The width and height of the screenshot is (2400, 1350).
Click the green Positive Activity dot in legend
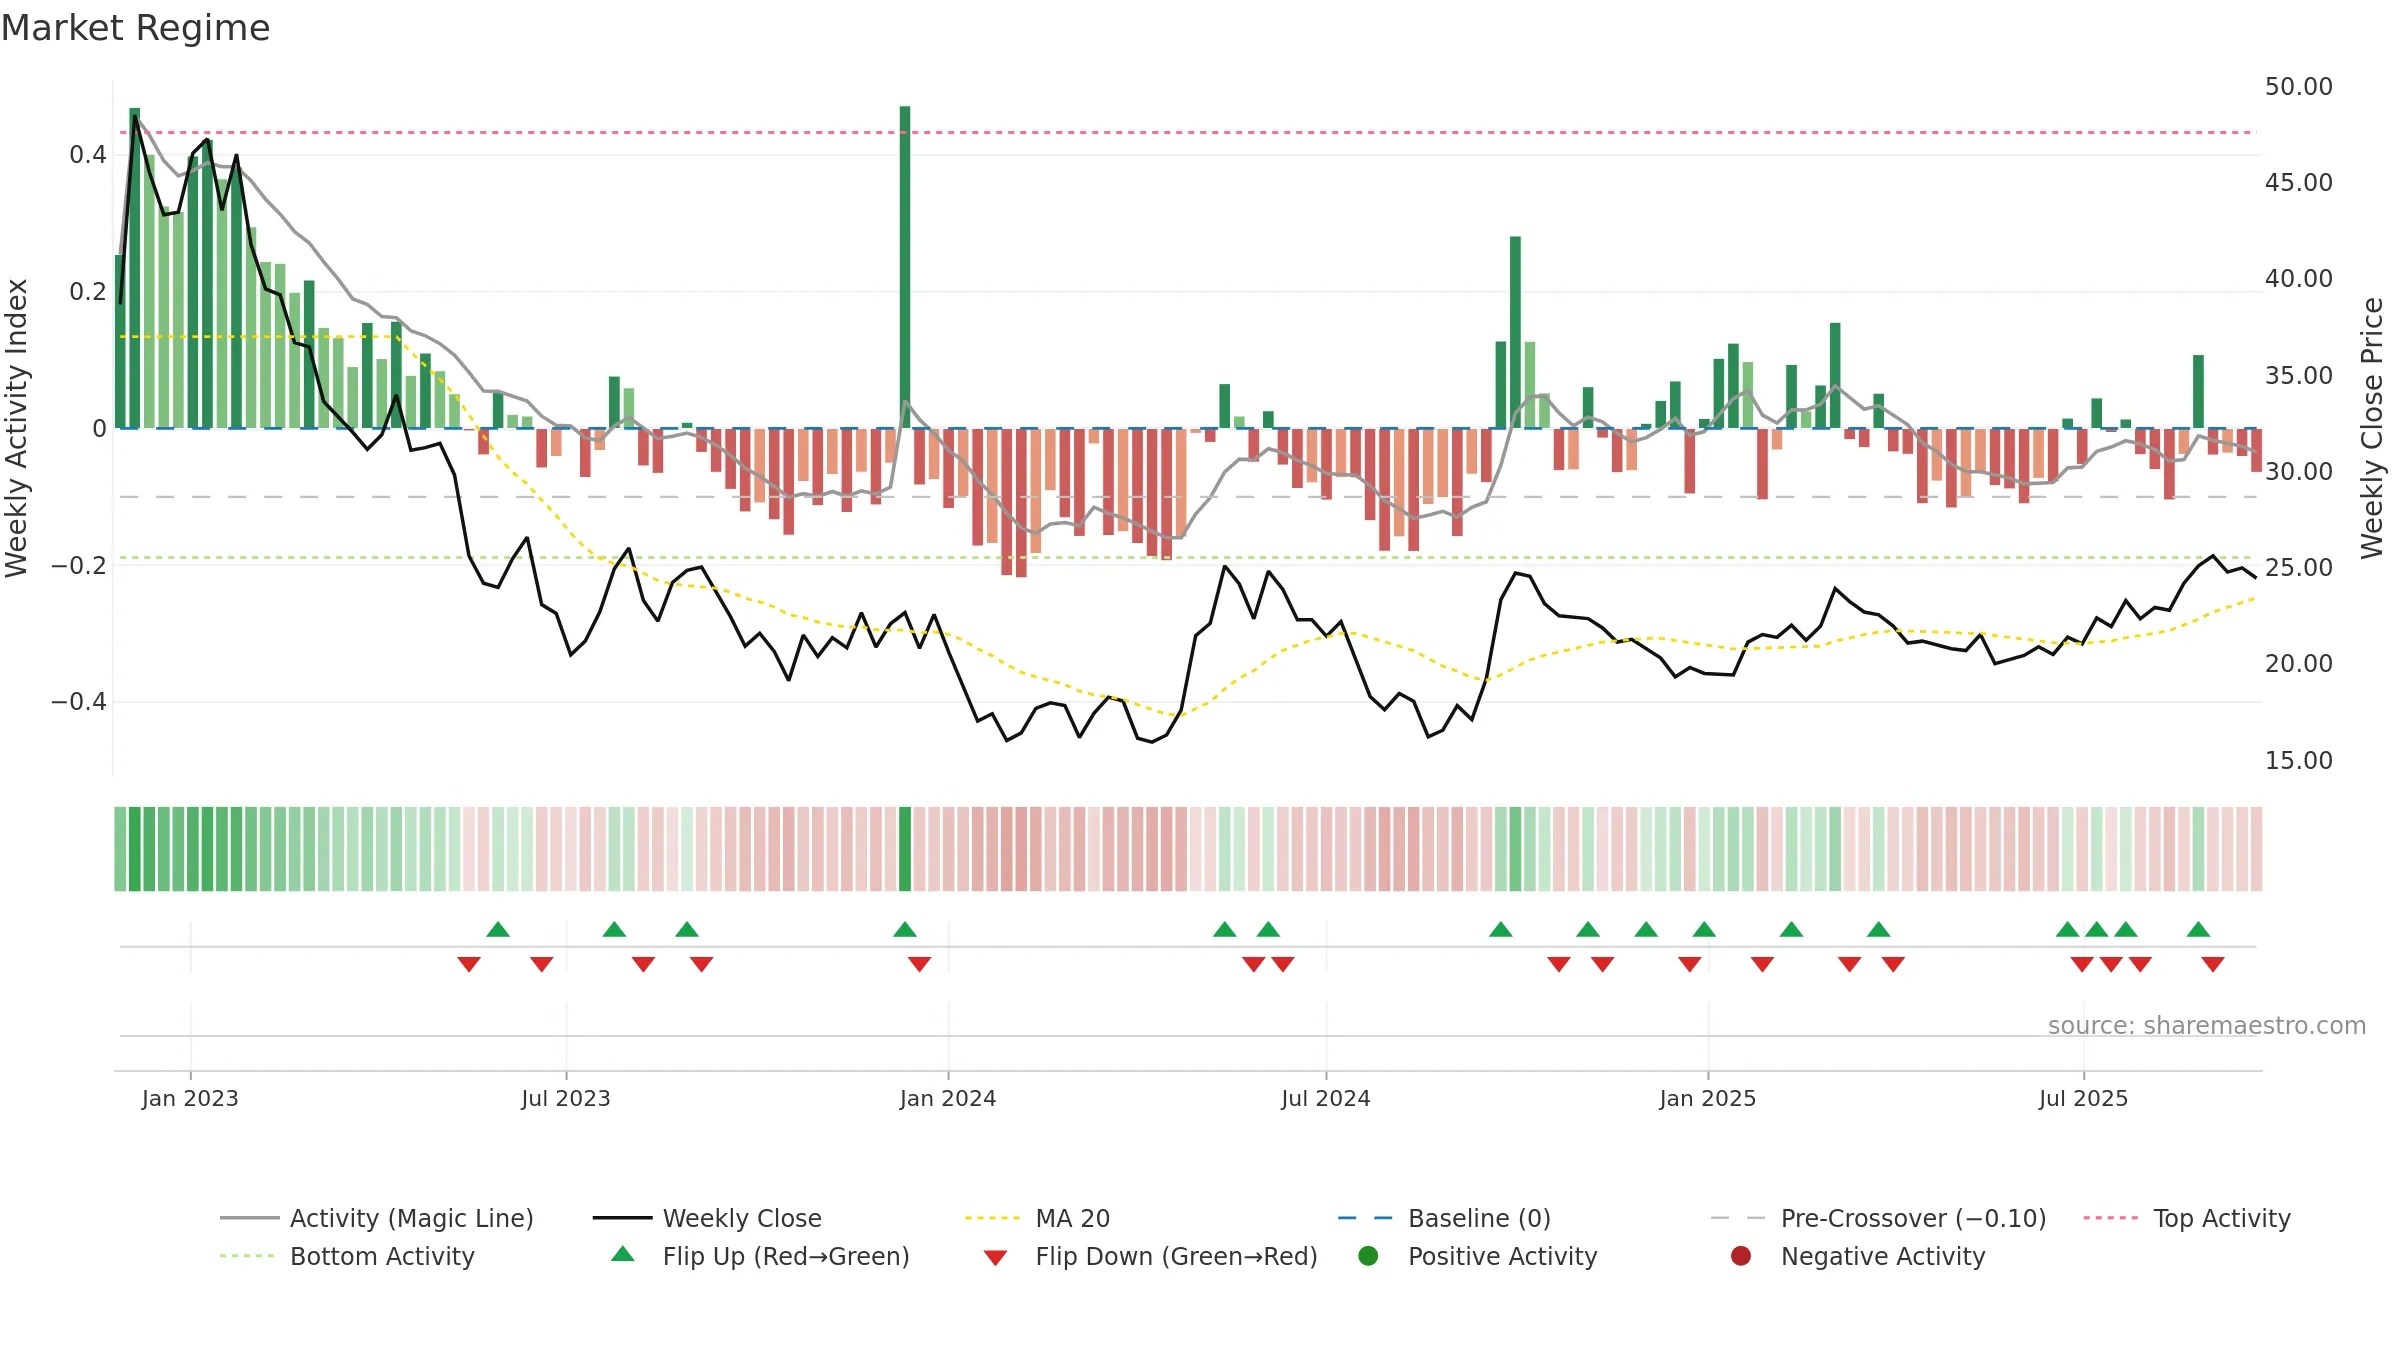tap(1368, 1256)
